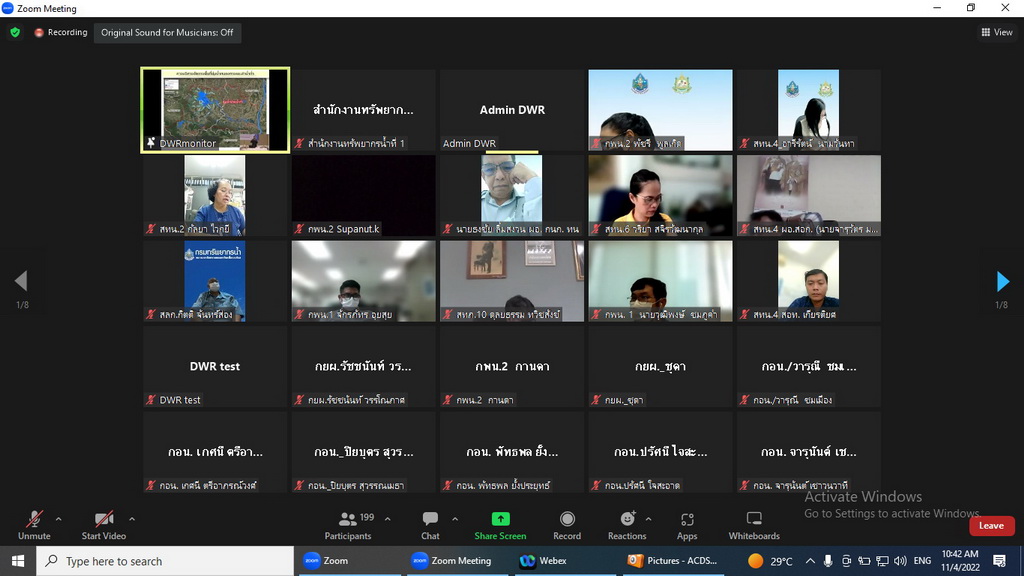
Task: Click the weather 29°C widget
Action: click(771, 561)
